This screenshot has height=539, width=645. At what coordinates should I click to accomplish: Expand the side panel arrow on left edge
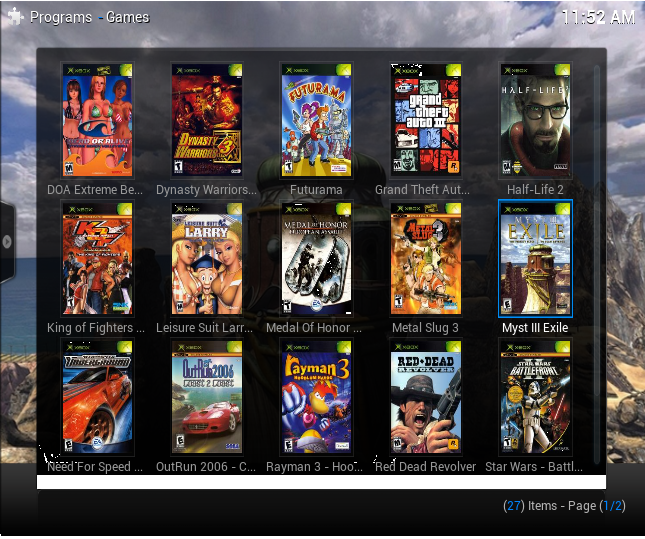click(x=7, y=242)
